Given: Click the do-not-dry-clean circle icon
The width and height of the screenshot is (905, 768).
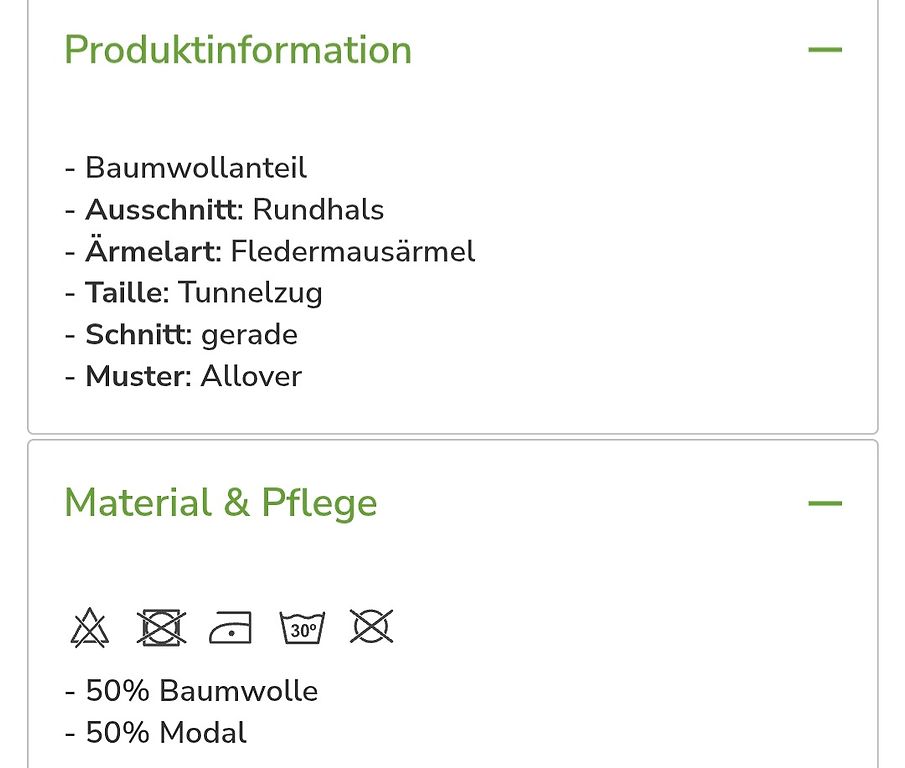Looking at the screenshot, I should point(372,626).
